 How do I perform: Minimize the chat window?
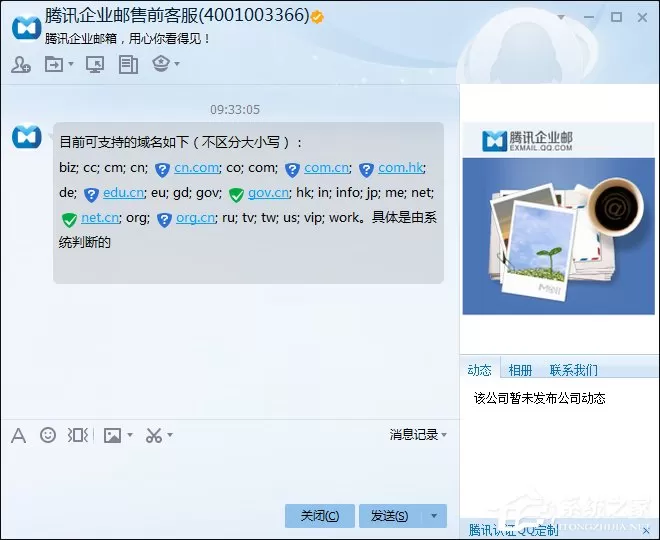(589, 17)
